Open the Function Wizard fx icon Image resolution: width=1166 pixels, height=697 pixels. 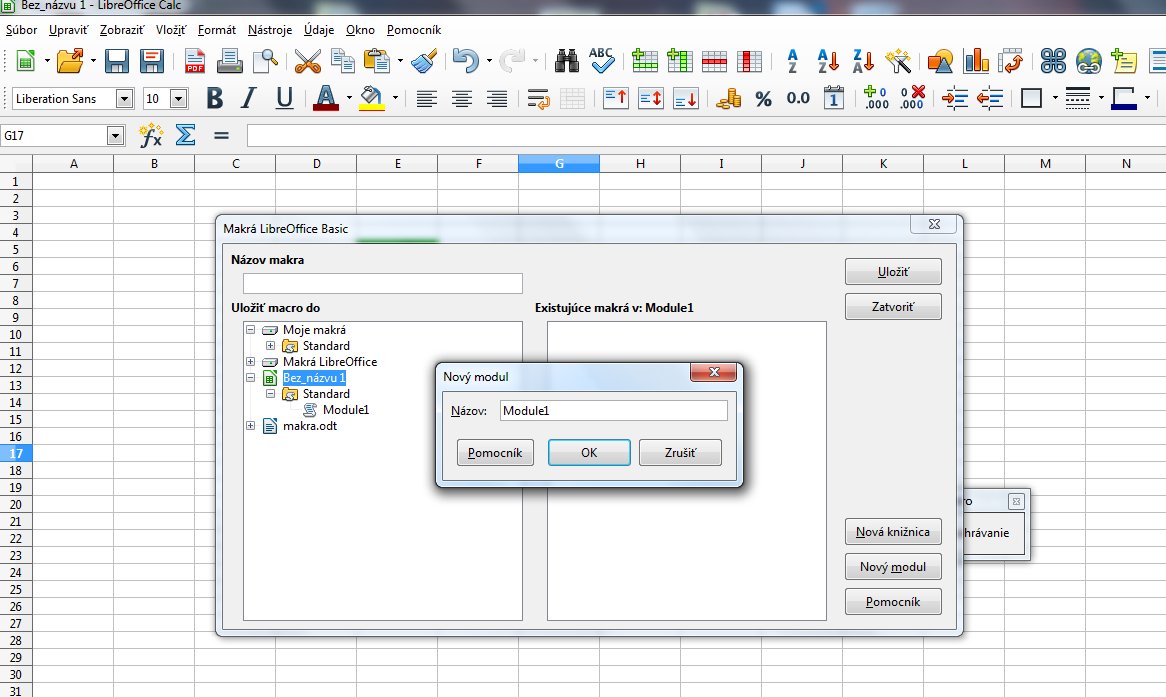click(x=151, y=135)
